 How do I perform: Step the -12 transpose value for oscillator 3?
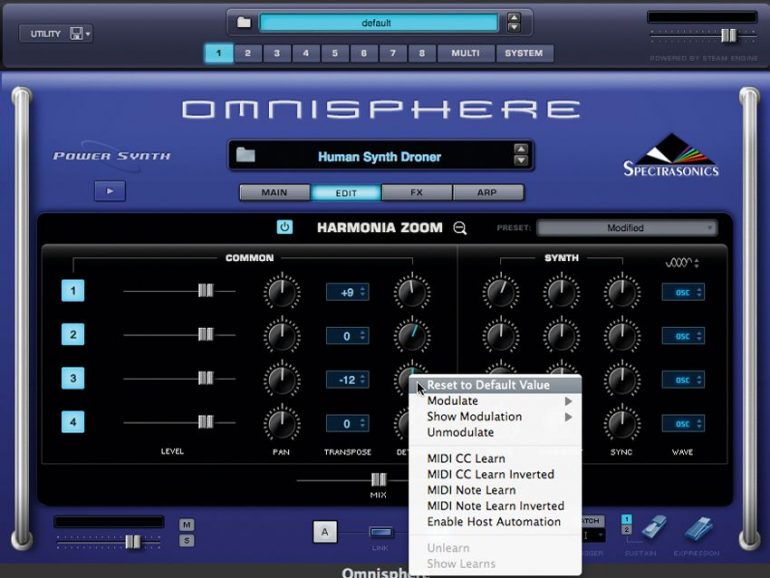(362, 379)
